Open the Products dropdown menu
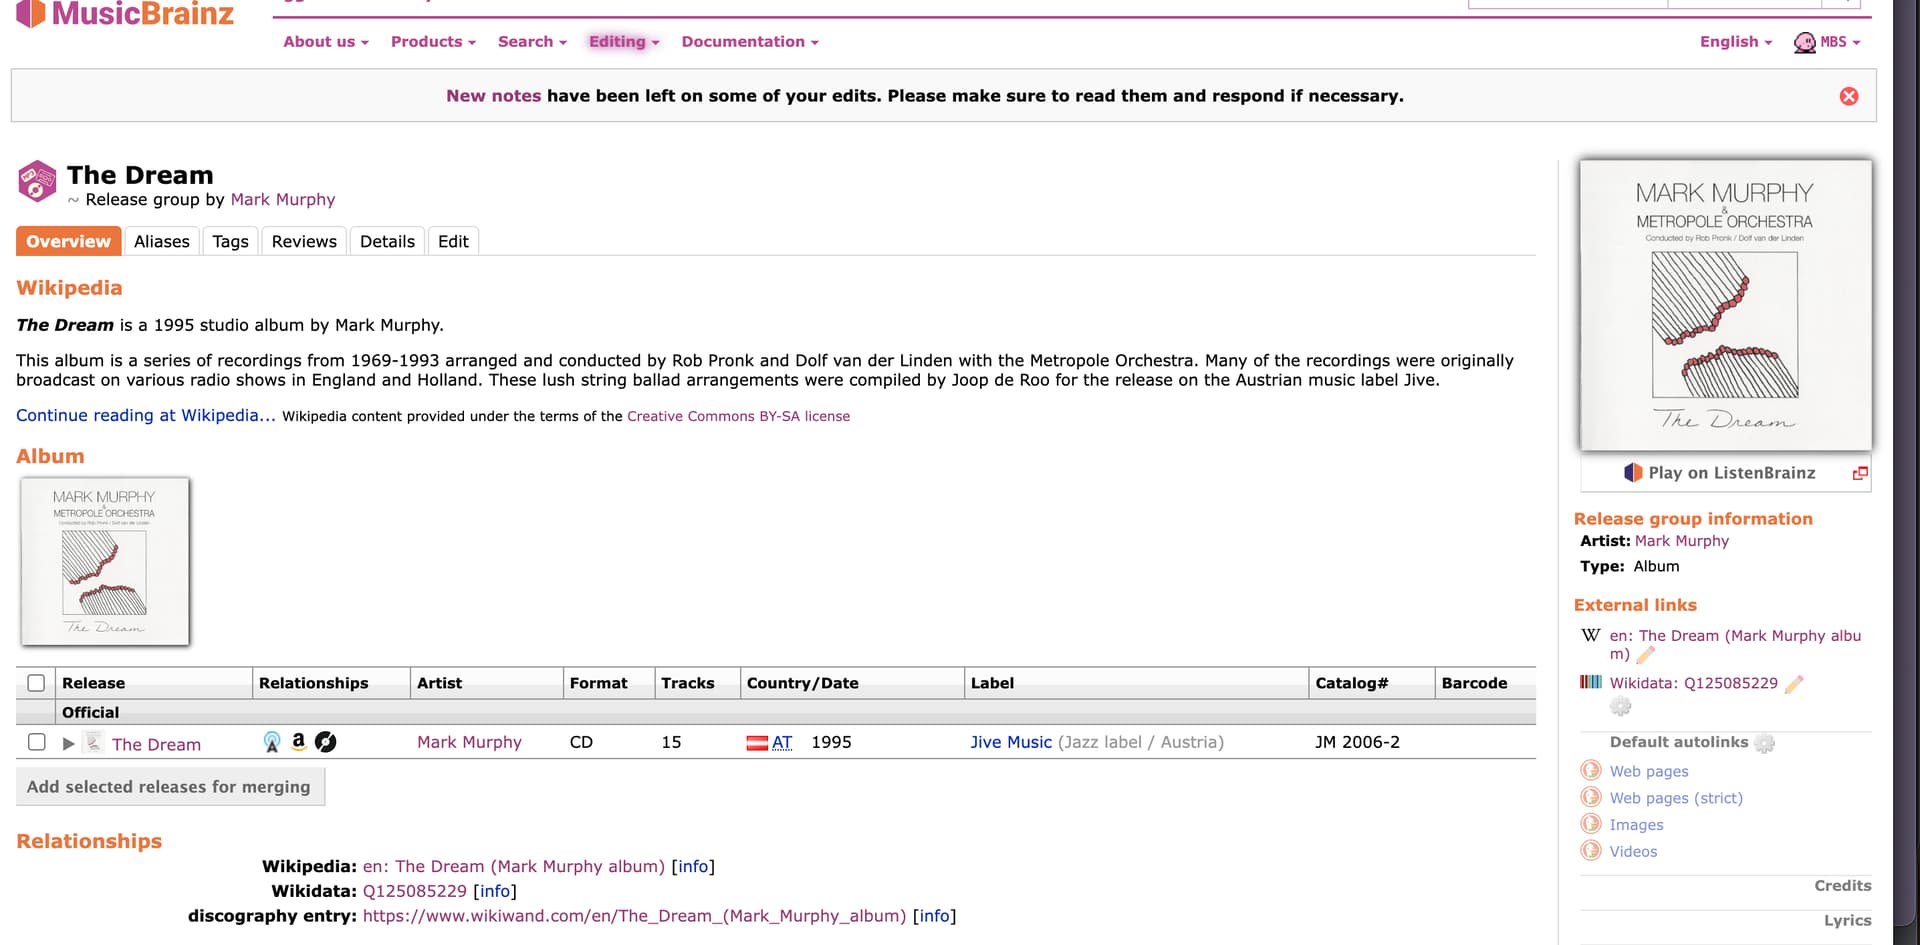 433,42
